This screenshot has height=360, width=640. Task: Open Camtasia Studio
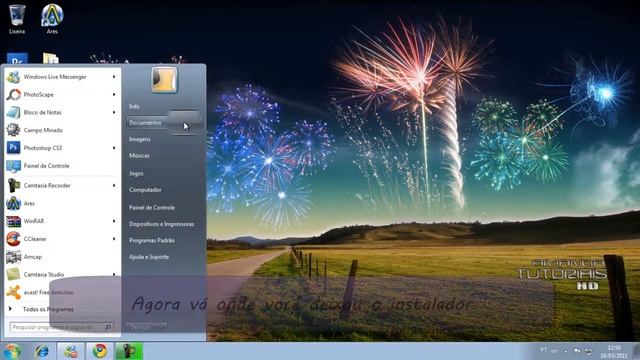(62, 274)
